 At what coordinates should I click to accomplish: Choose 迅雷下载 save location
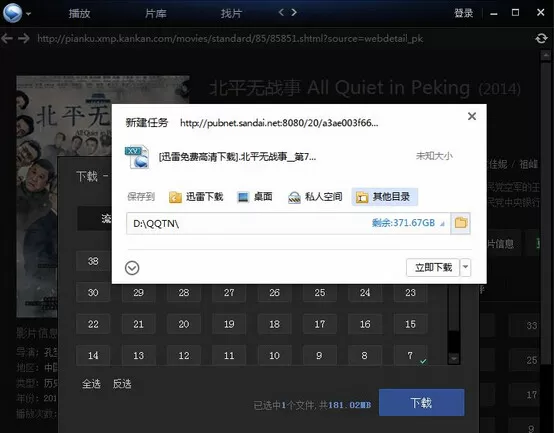click(196, 197)
